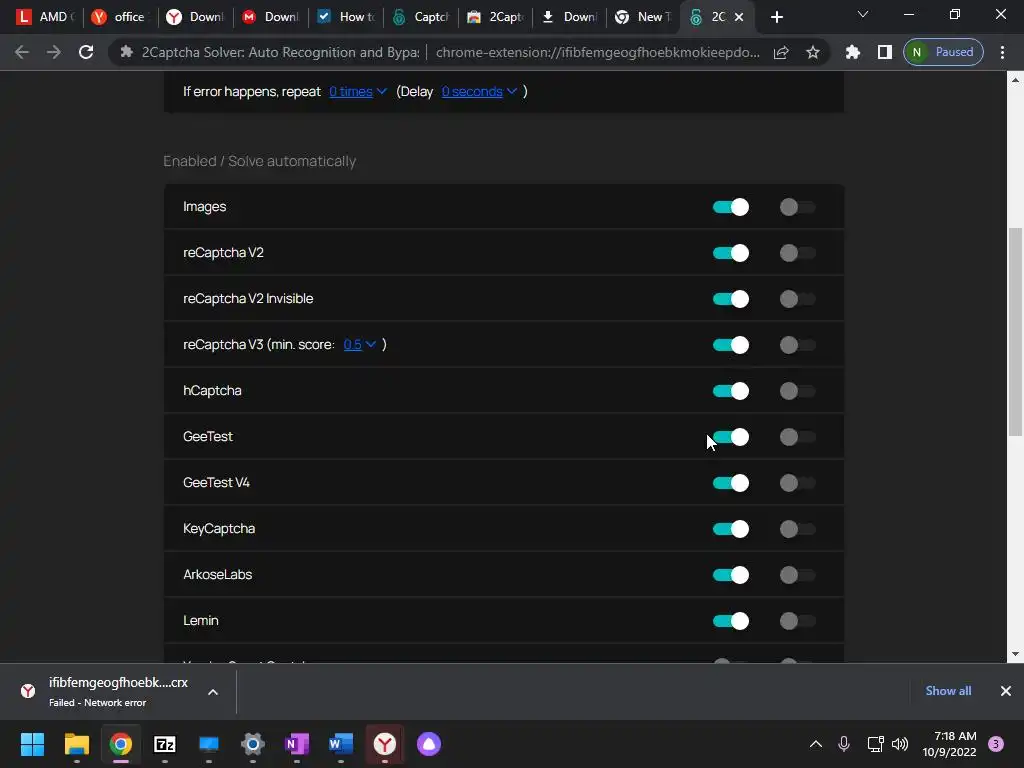Switch to the Captcha tab
Screen dimensions: 1024x768
pos(421,17)
